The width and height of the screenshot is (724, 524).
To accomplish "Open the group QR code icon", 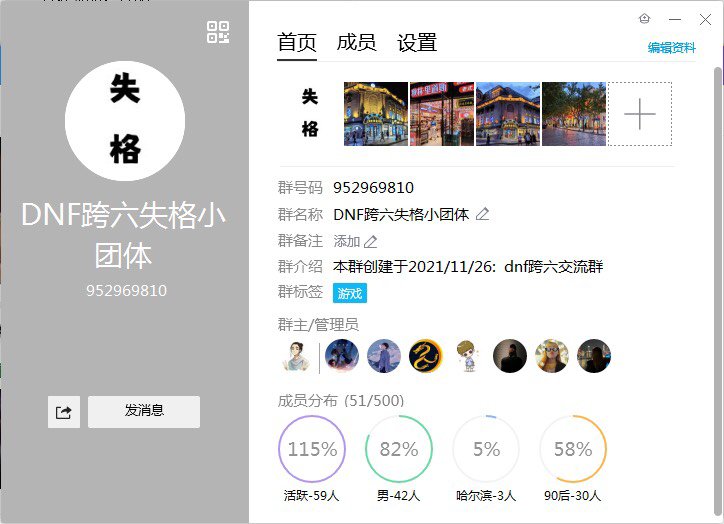I will click(x=218, y=32).
